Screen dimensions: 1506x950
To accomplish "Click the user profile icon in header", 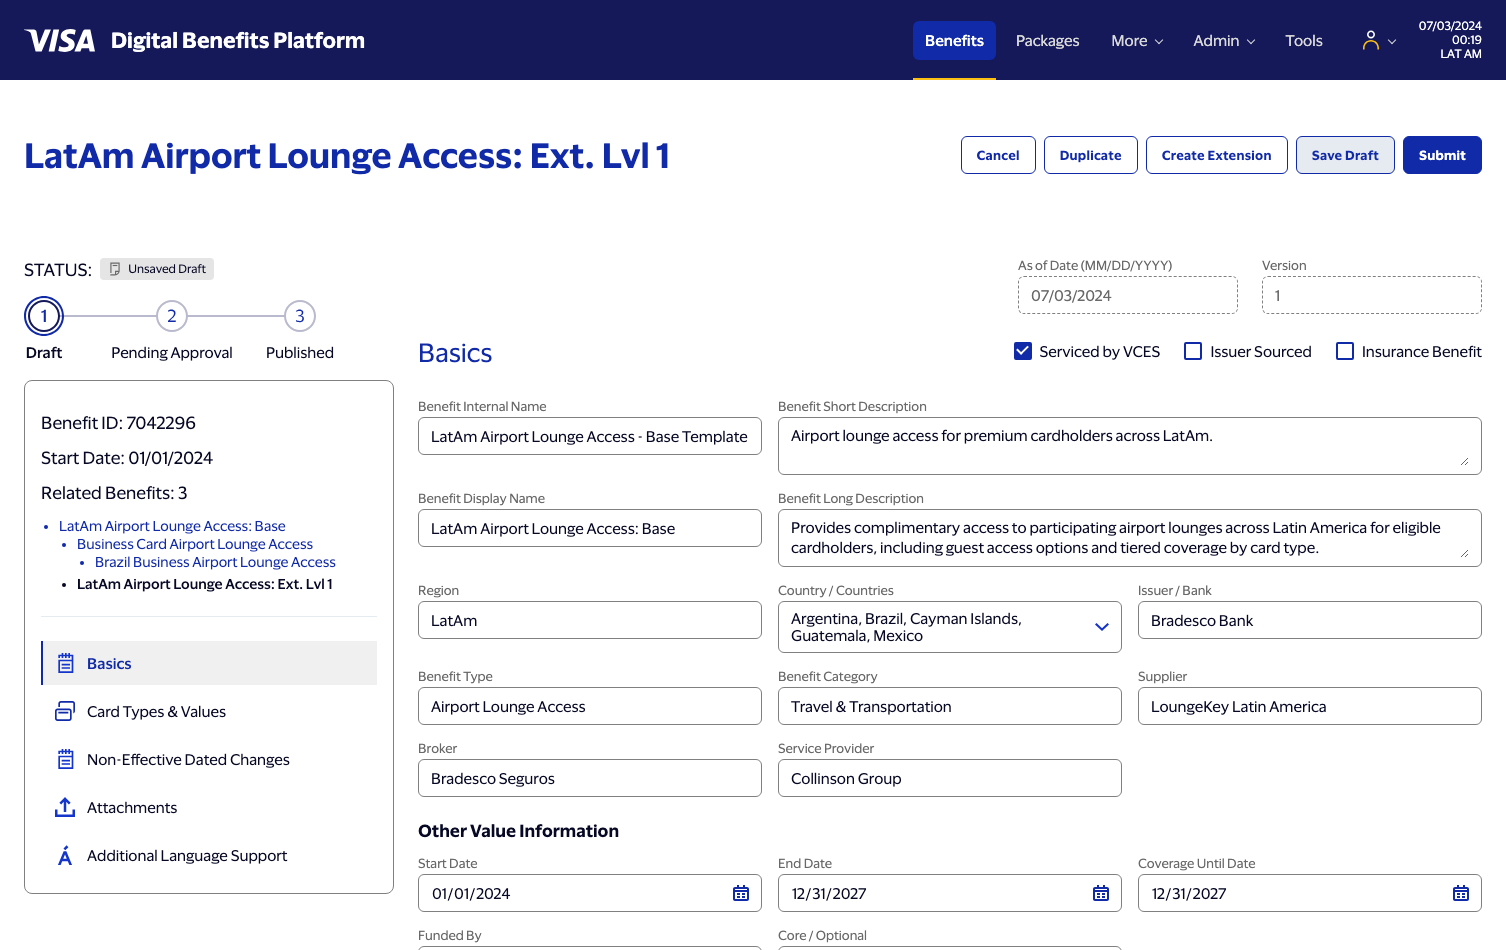I will click(x=1371, y=40).
